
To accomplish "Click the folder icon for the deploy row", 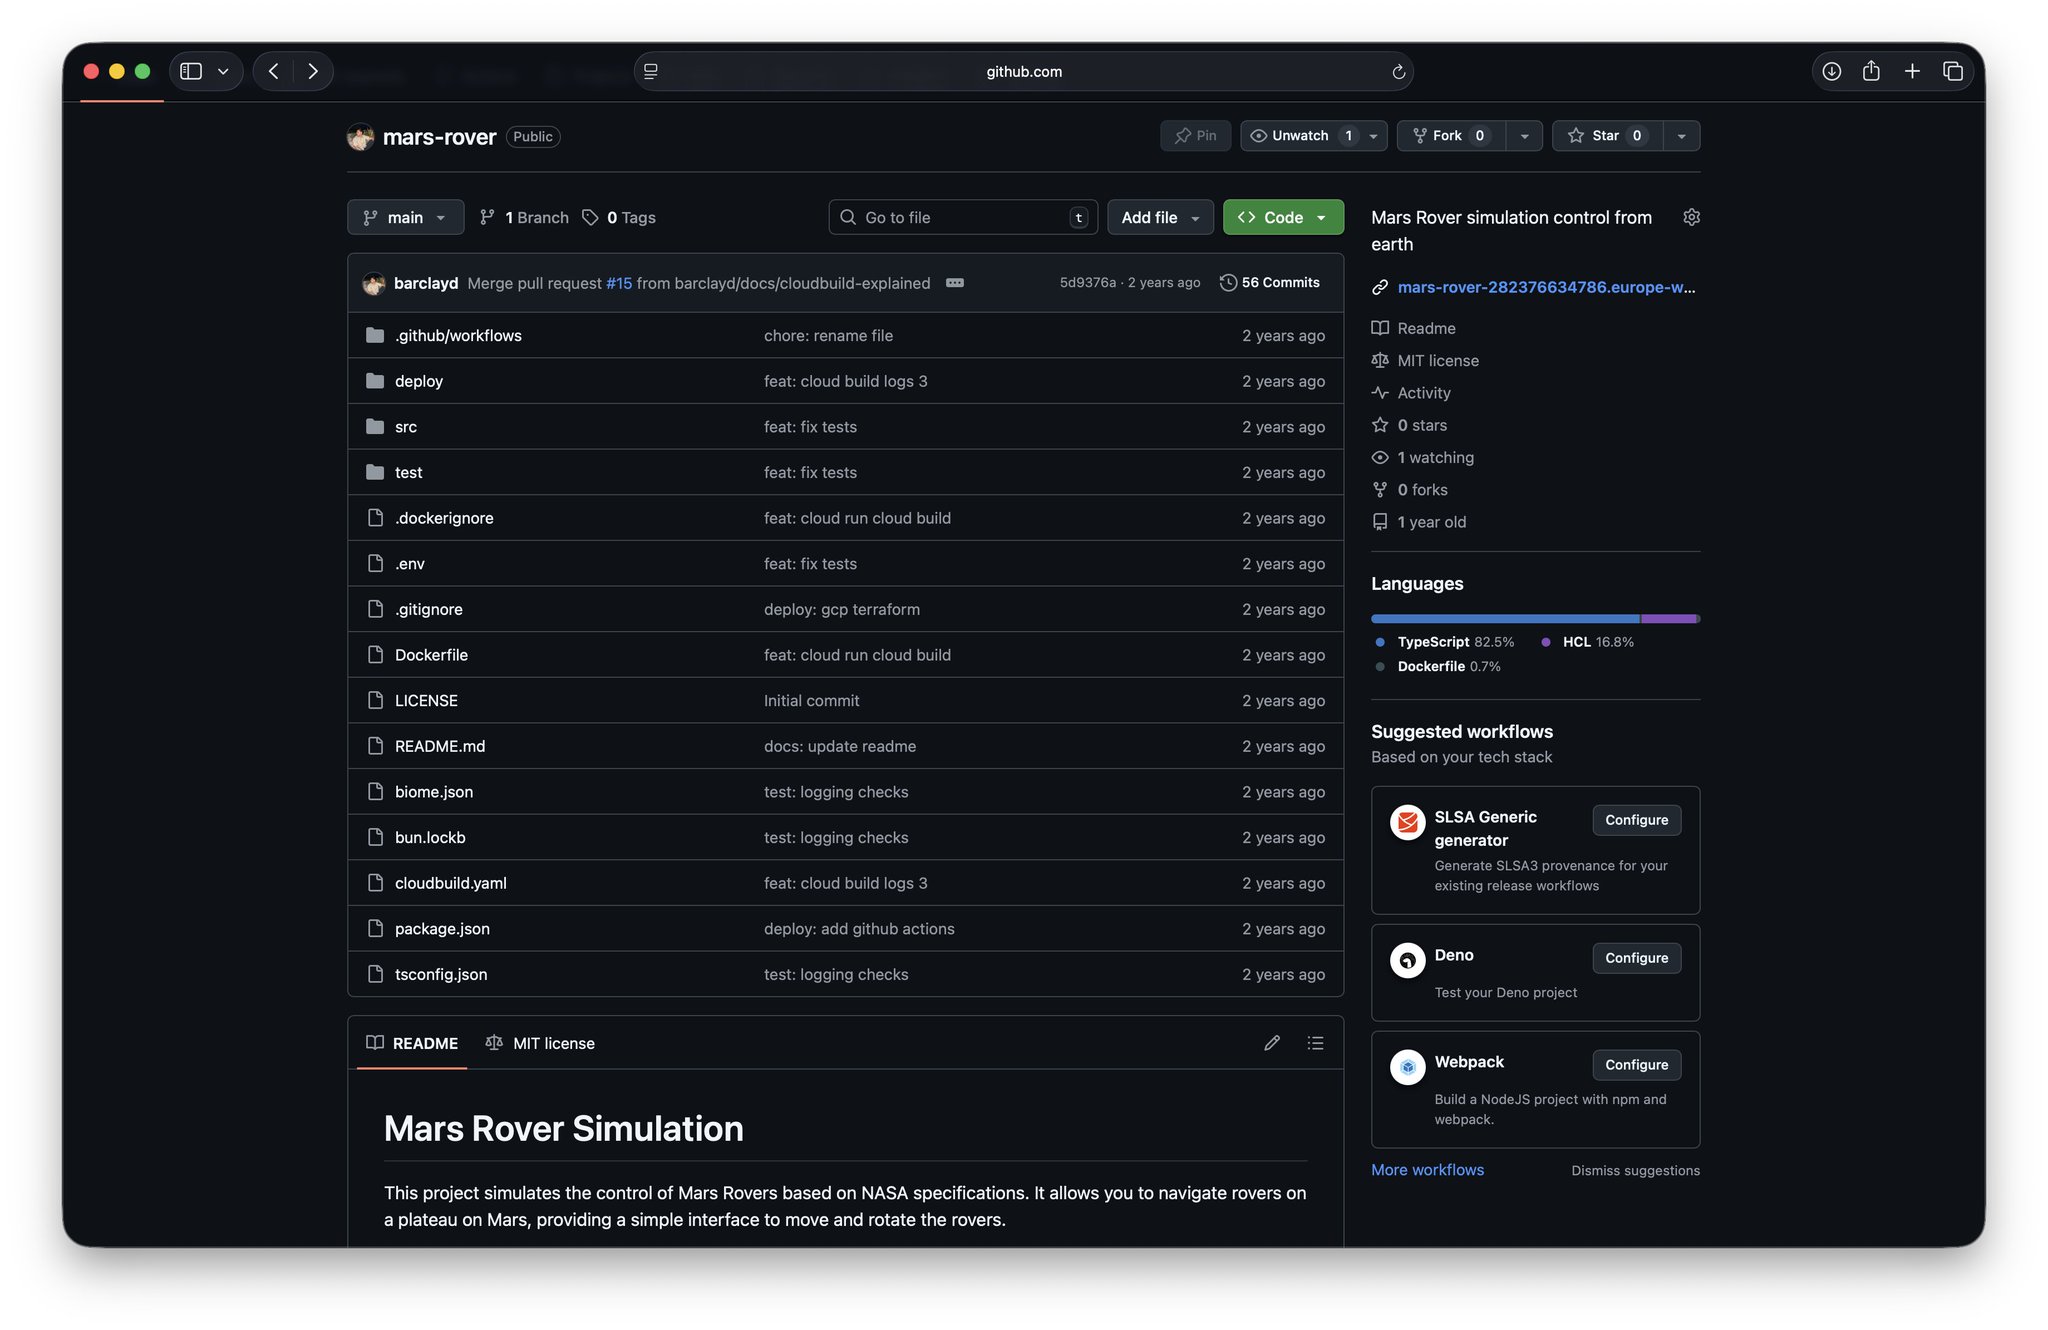I will (x=375, y=381).
